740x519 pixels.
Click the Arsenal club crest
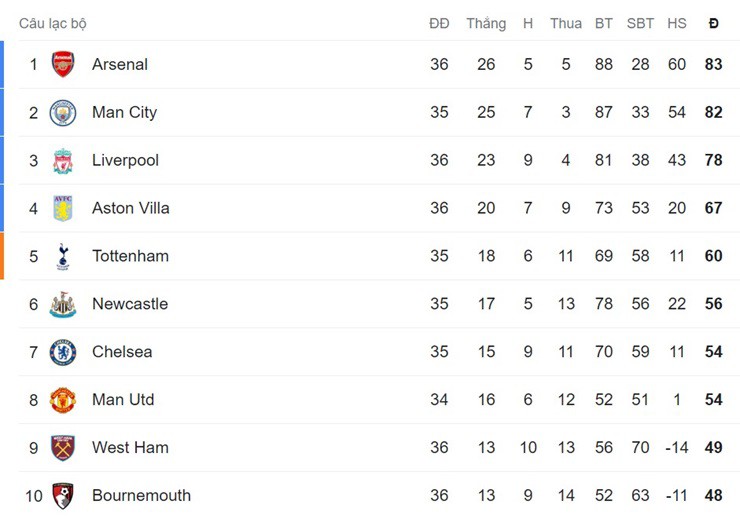pyautogui.click(x=63, y=64)
